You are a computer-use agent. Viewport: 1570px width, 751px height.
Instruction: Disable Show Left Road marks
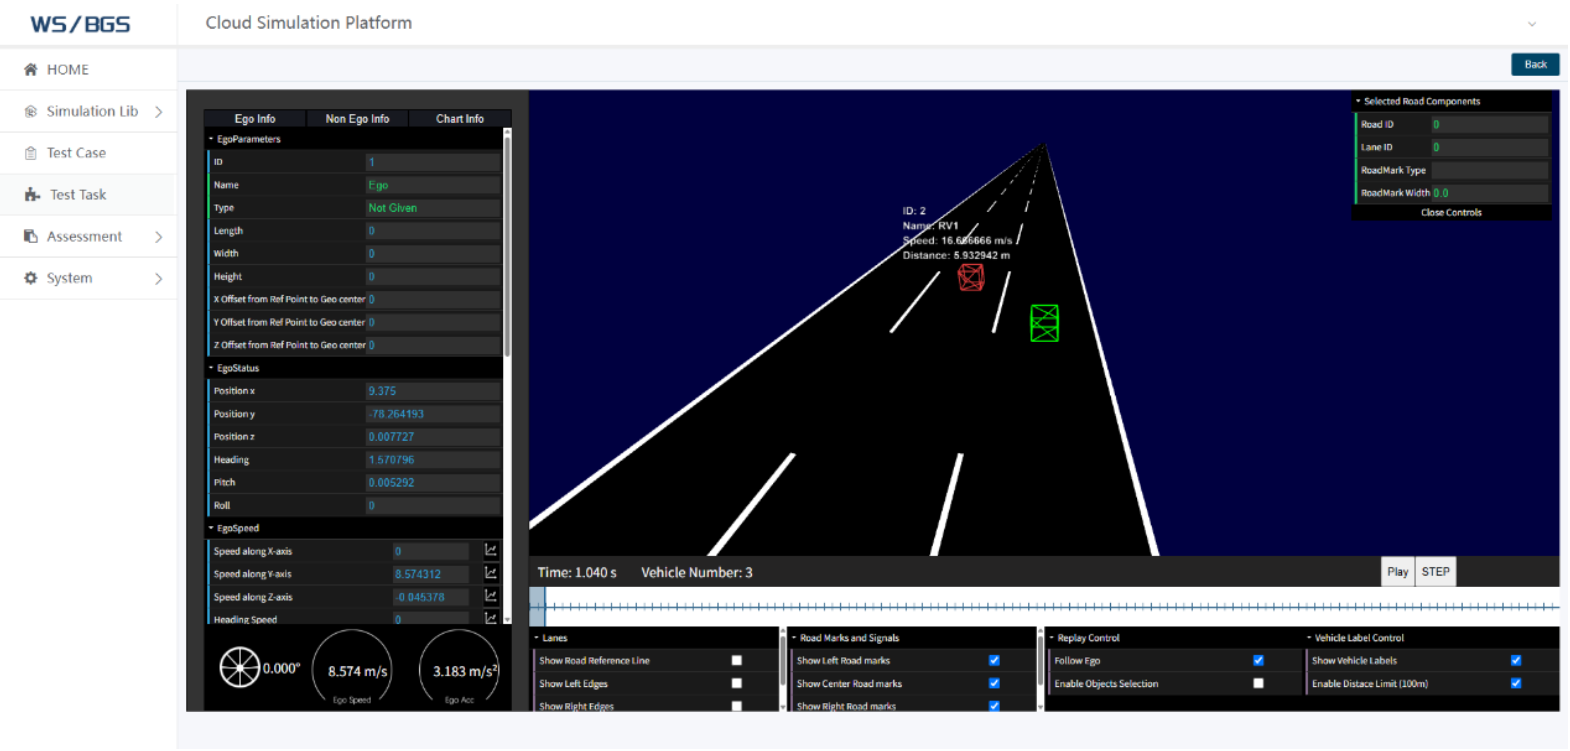(994, 660)
